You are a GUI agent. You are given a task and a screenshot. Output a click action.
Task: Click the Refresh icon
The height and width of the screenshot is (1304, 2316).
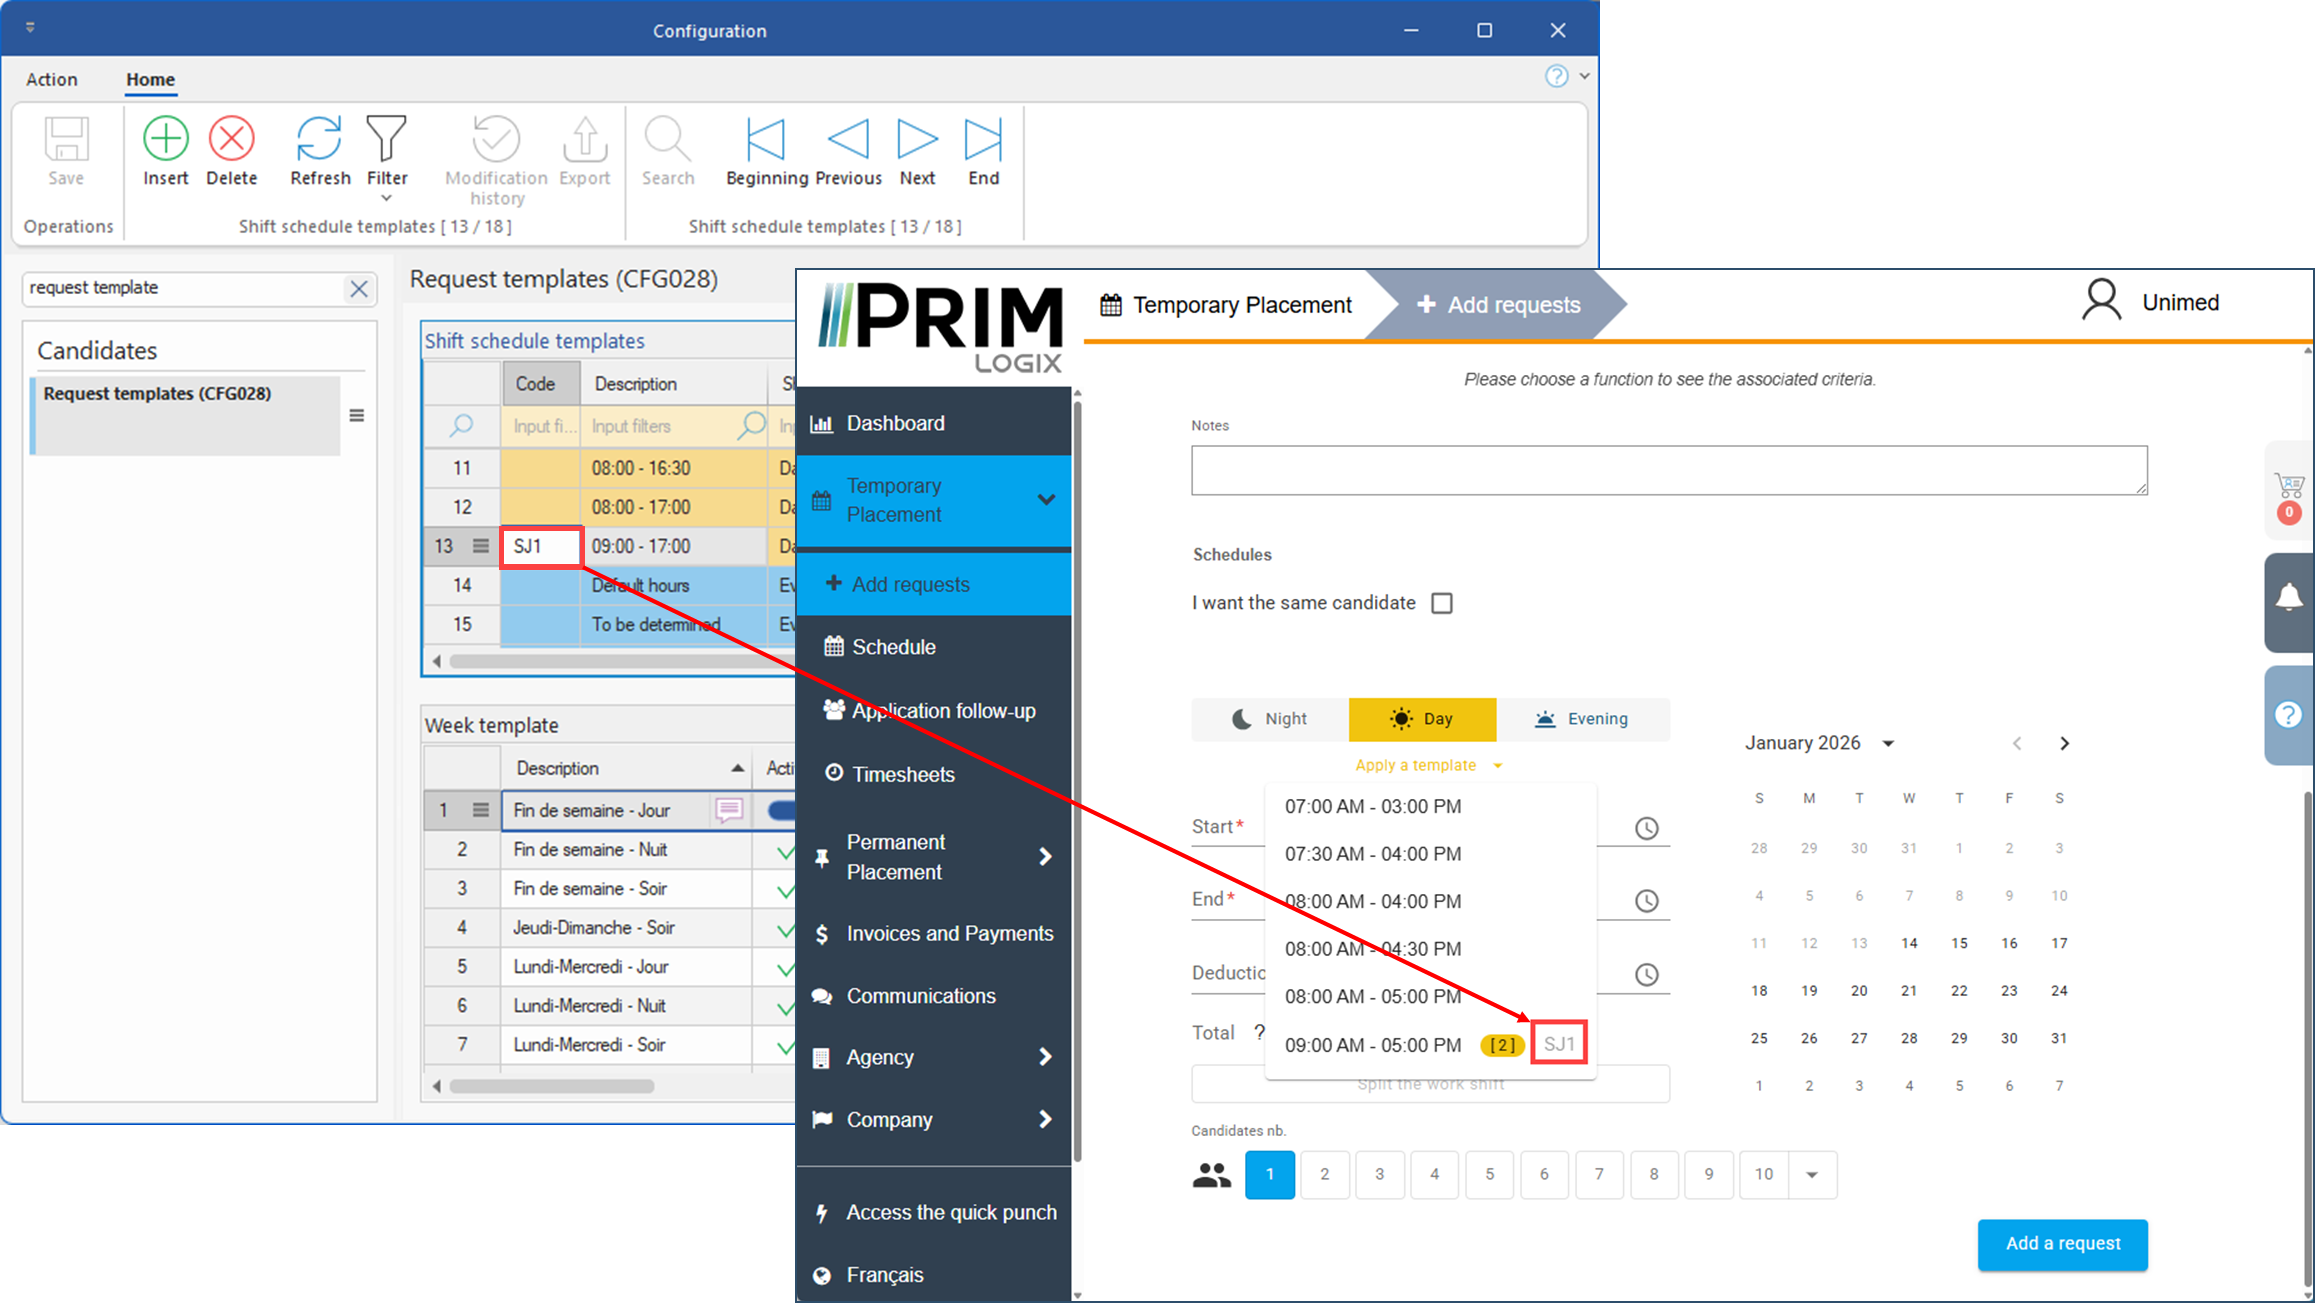tap(319, 139)
